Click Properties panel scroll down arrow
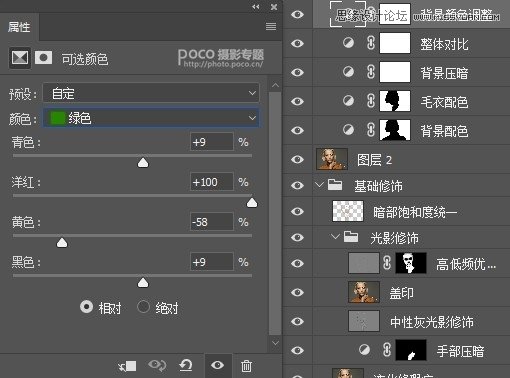The width and height of the screenshot is (510, 378). 275,343
